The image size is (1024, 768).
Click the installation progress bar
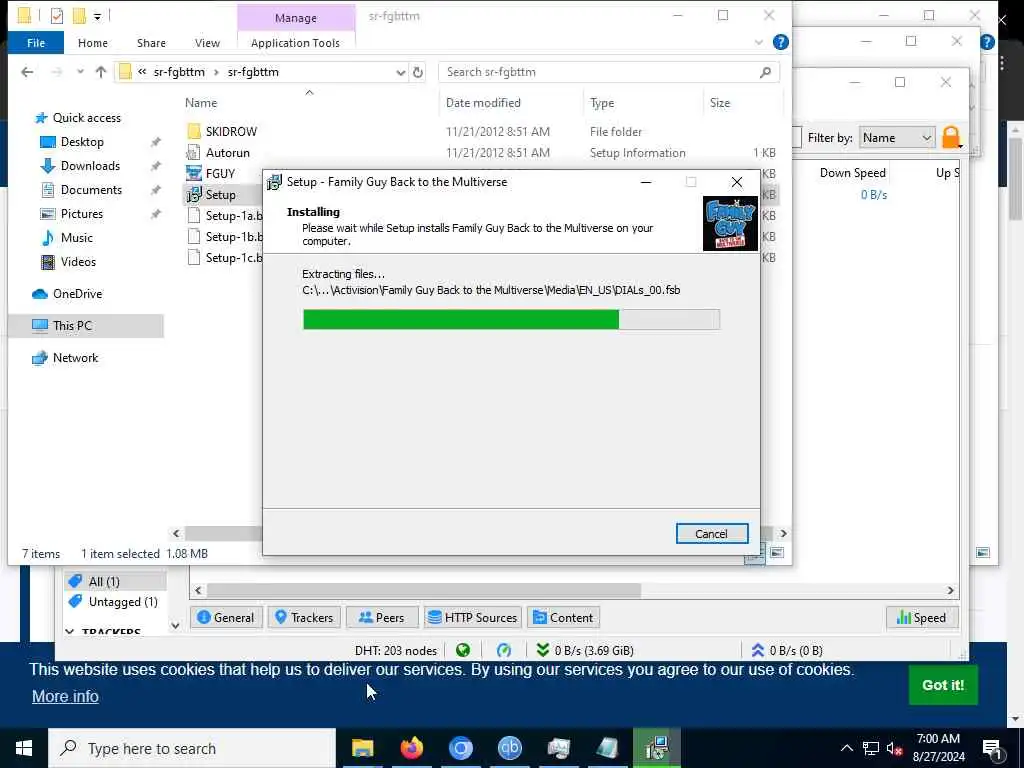tap(511, 319)
